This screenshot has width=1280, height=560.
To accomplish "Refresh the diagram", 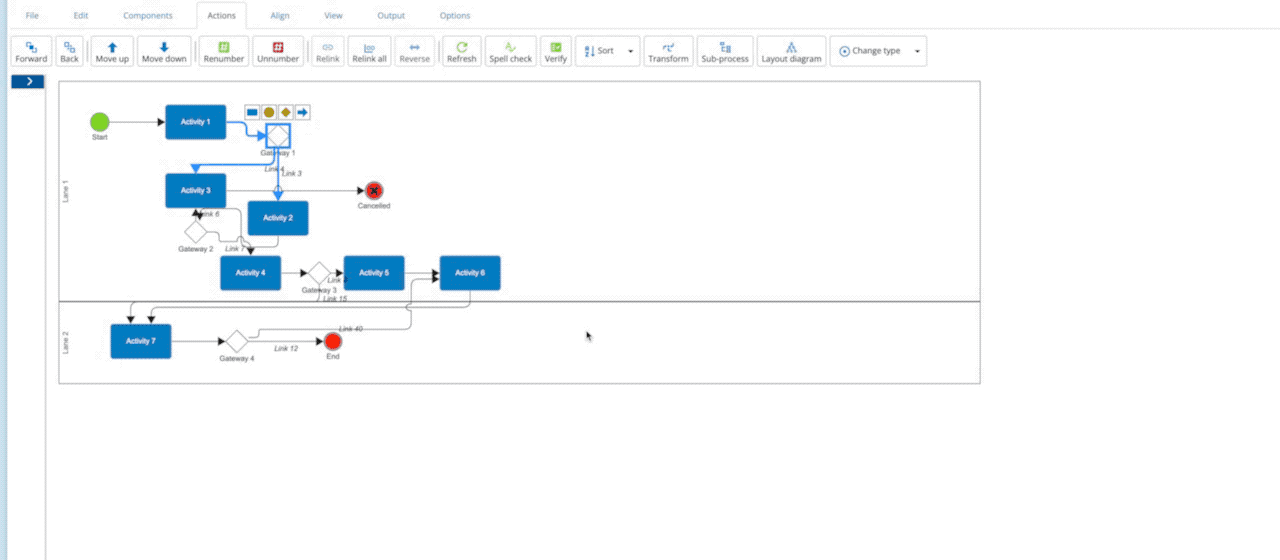I will [461, 52].
